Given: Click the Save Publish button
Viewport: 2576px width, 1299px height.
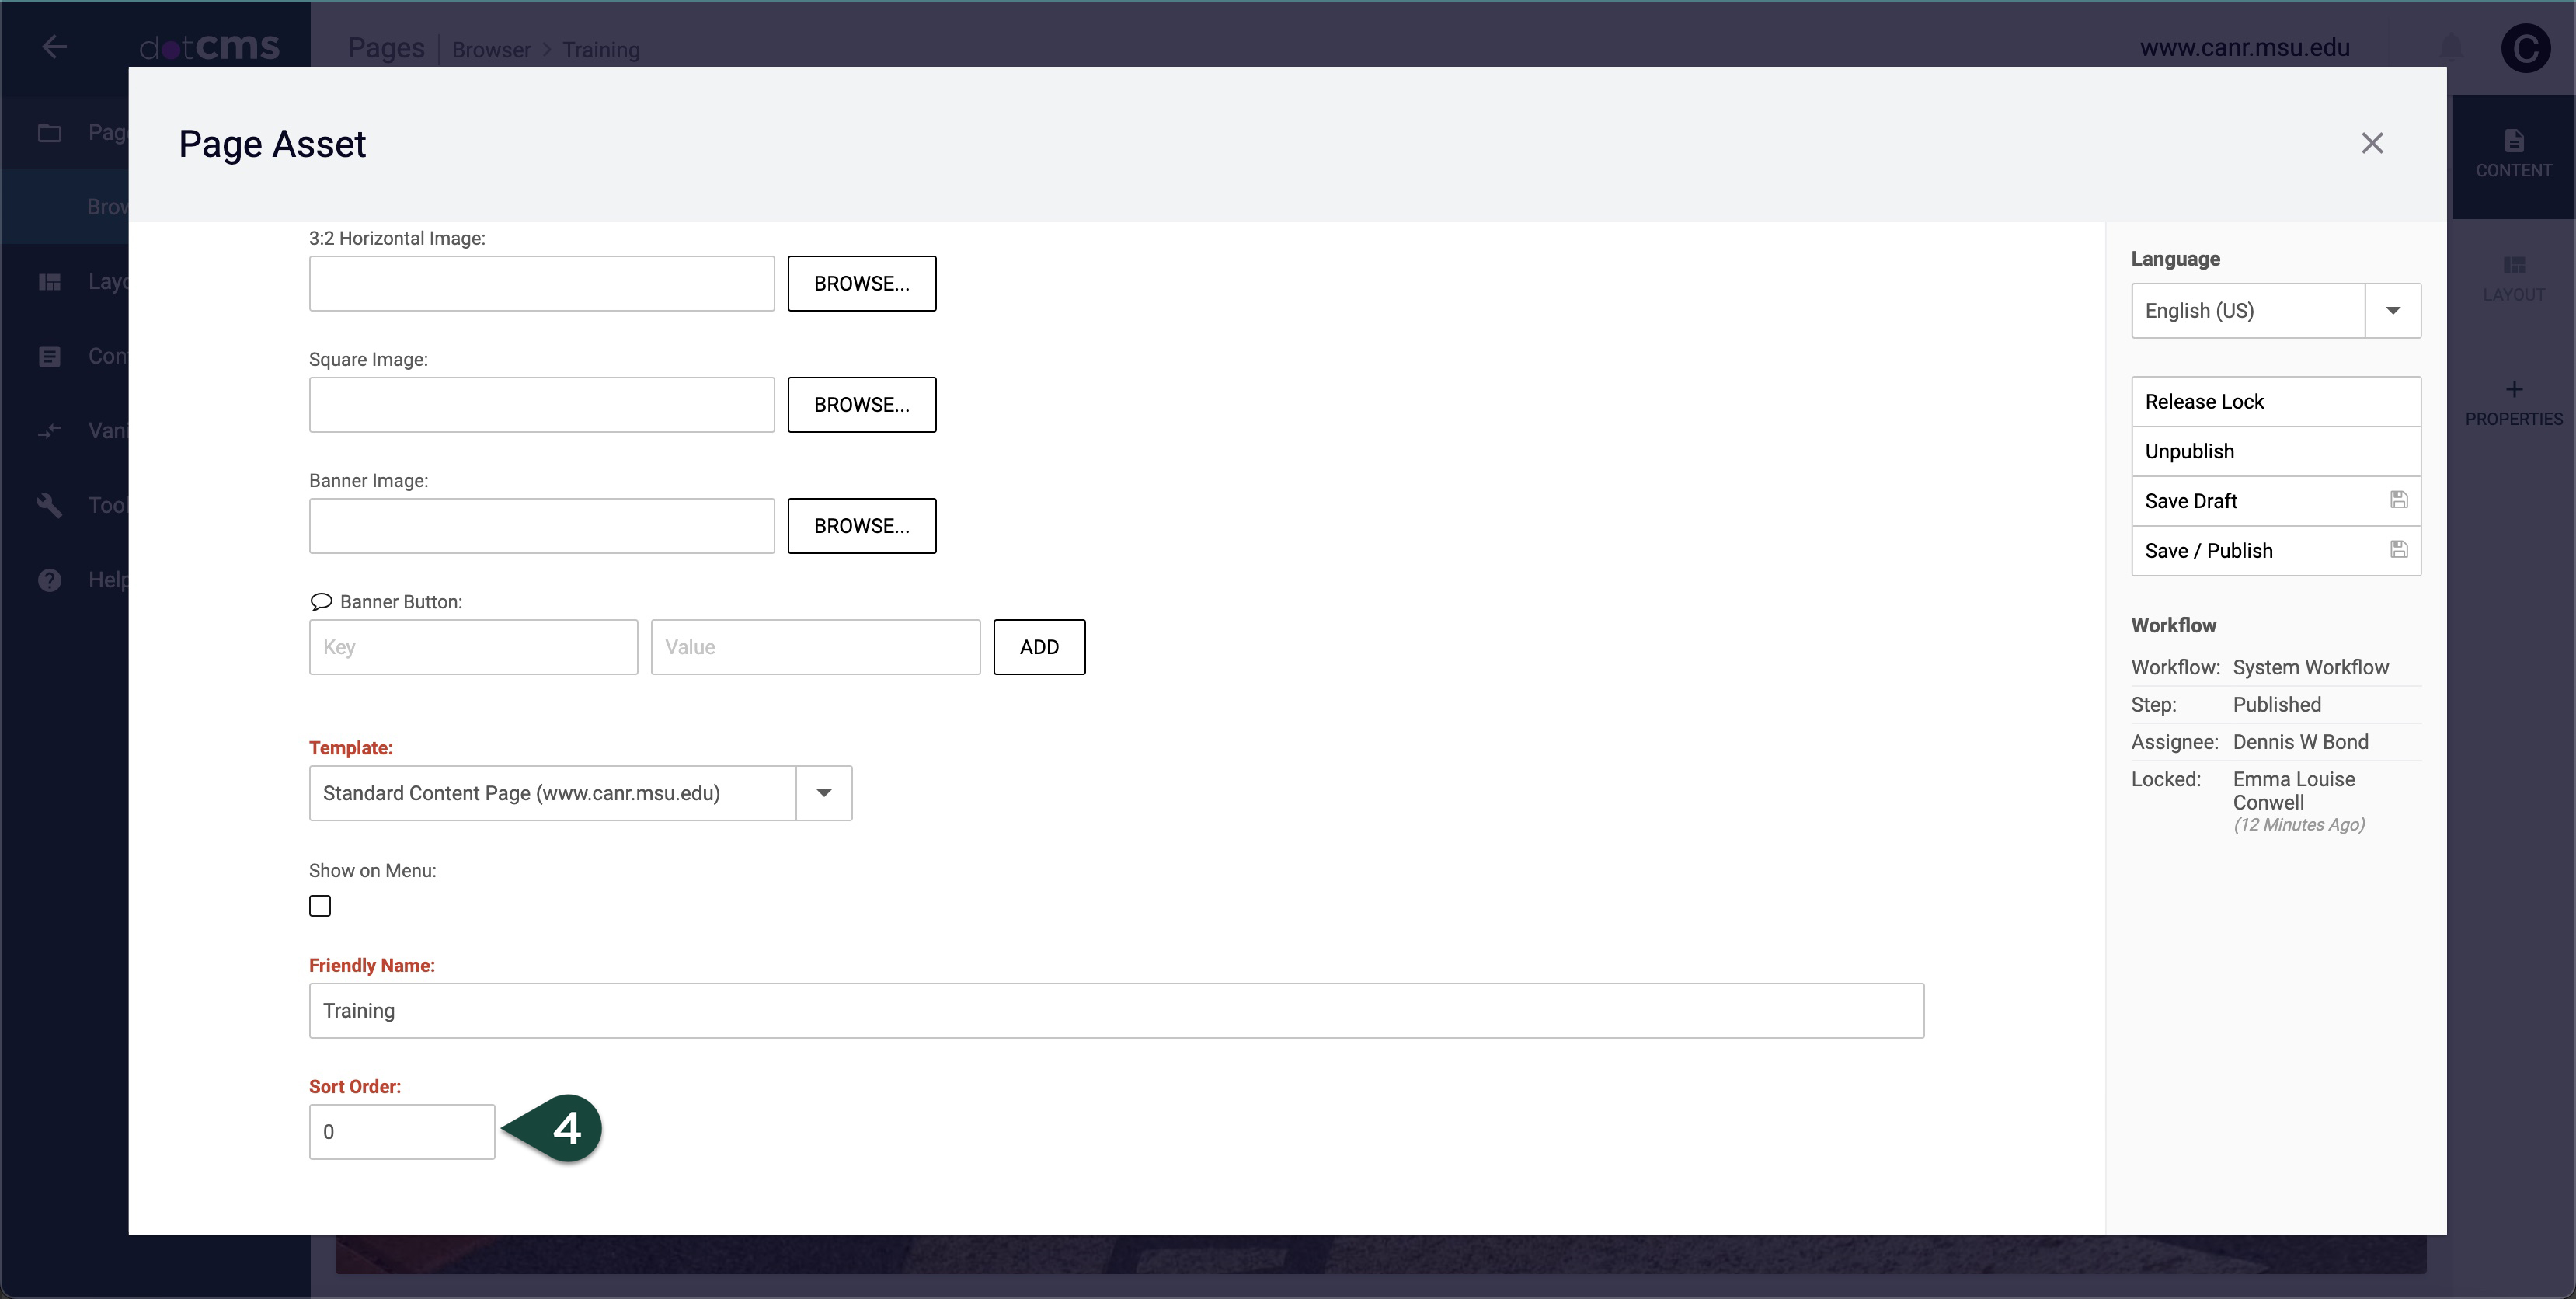Looking at the screenshot, I should (x=2273, y=550).
